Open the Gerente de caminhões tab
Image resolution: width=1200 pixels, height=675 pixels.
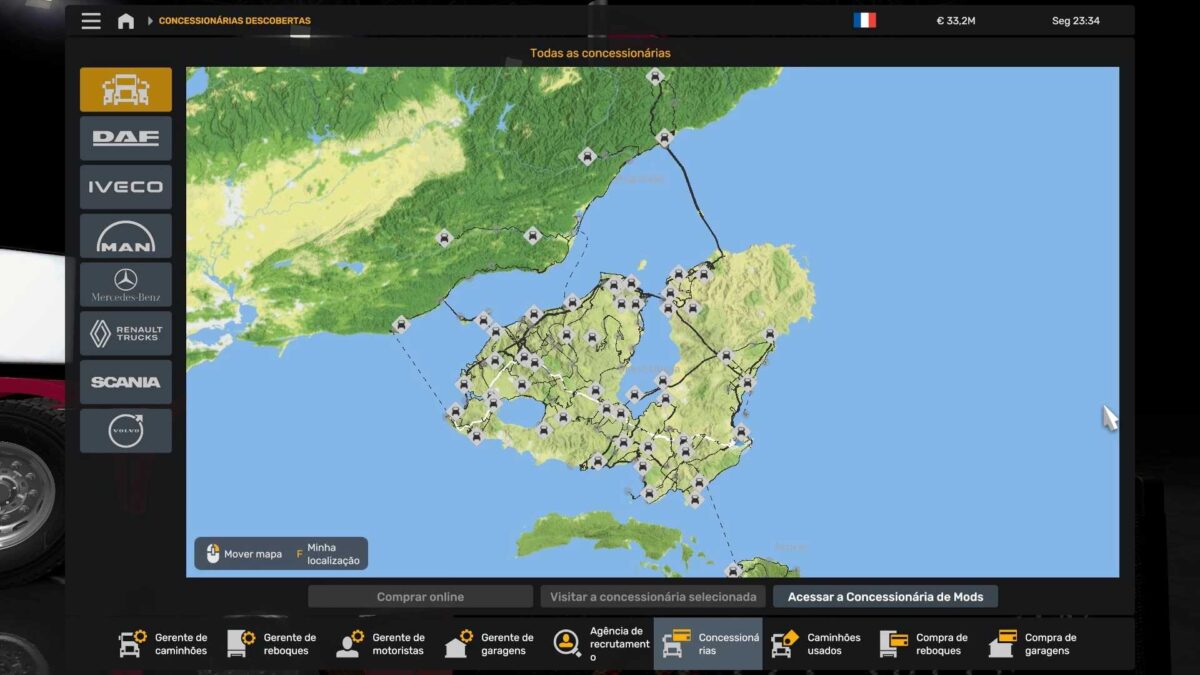pos(164,644)
